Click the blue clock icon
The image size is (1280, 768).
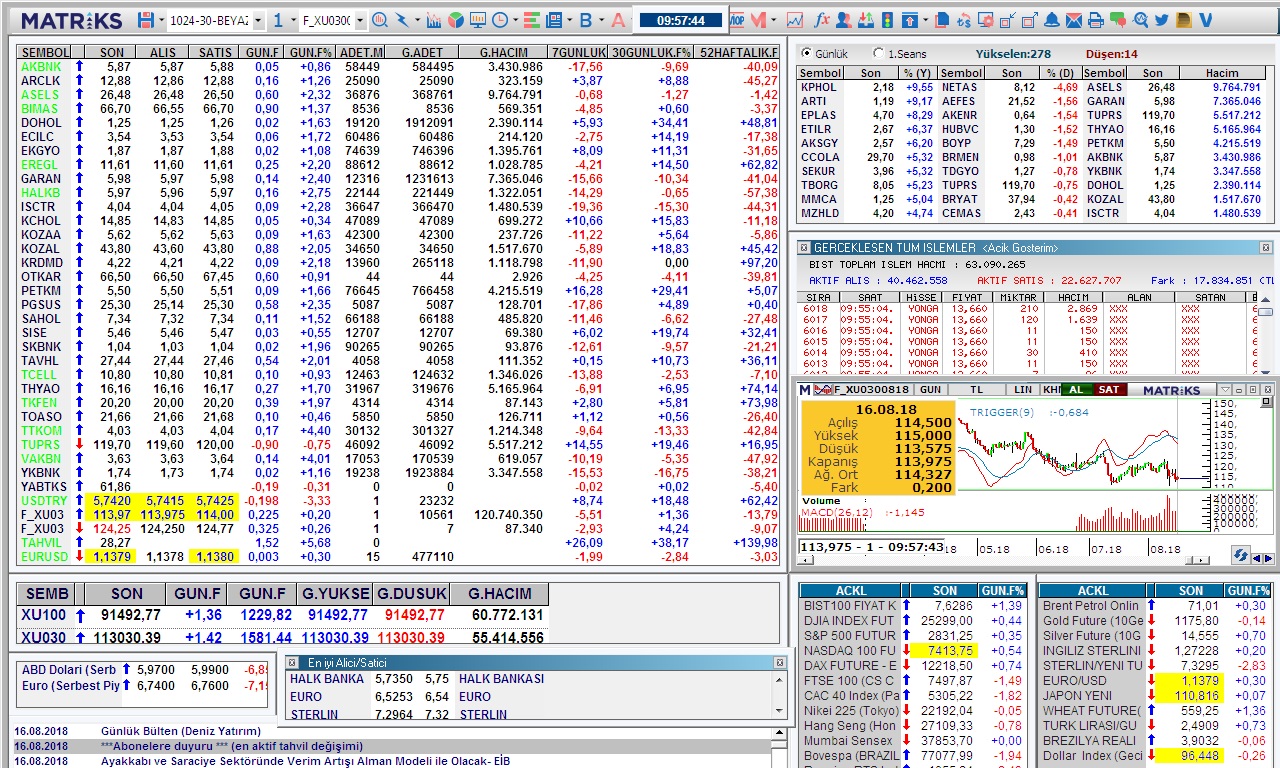point(499,20)
